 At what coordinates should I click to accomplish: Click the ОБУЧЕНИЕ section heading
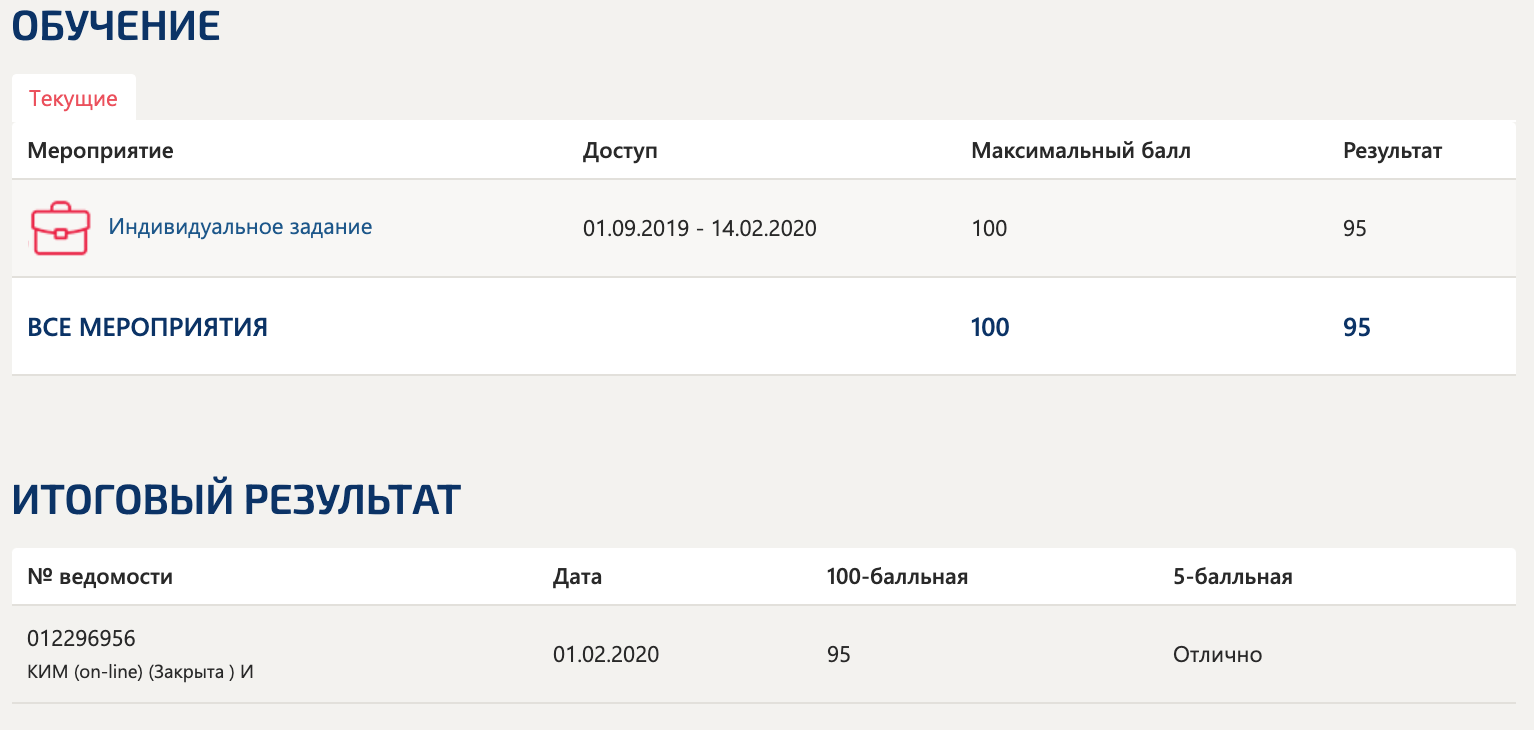pyautogui.click(x=115, y=27)
